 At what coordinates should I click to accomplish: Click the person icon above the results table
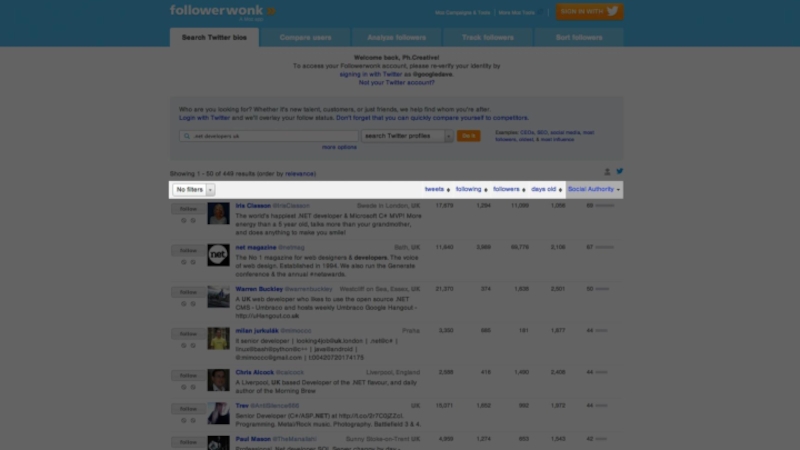point(607,172)
